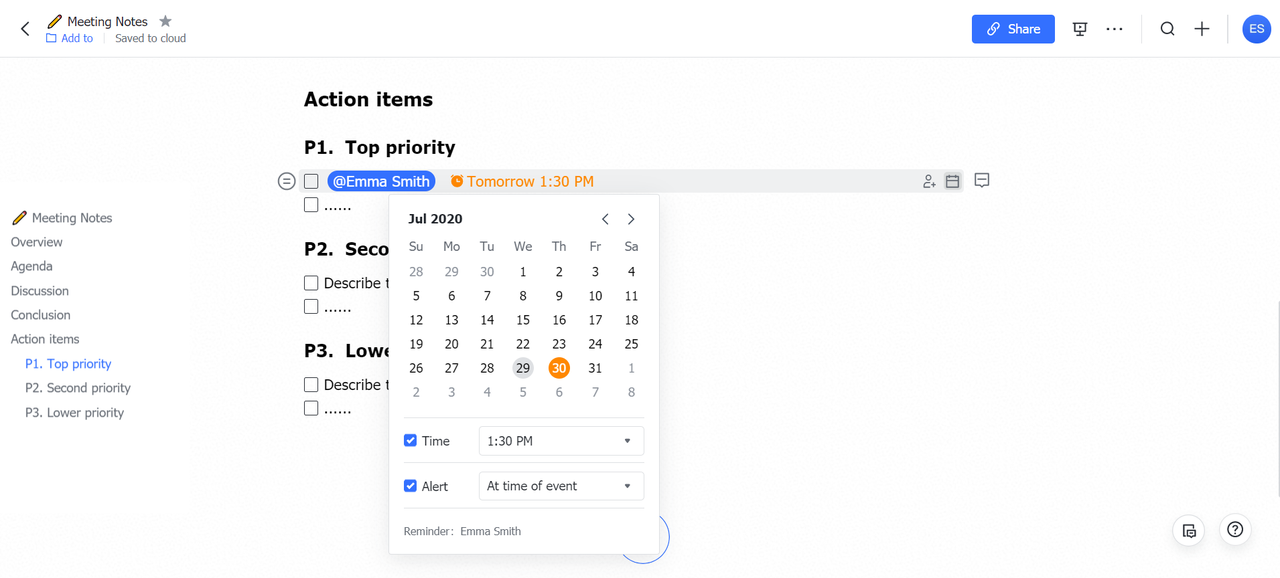Open presentation mode icon
This screenshot has width=1280, height=578.
pyautogui.click(x=1080, y=29)
